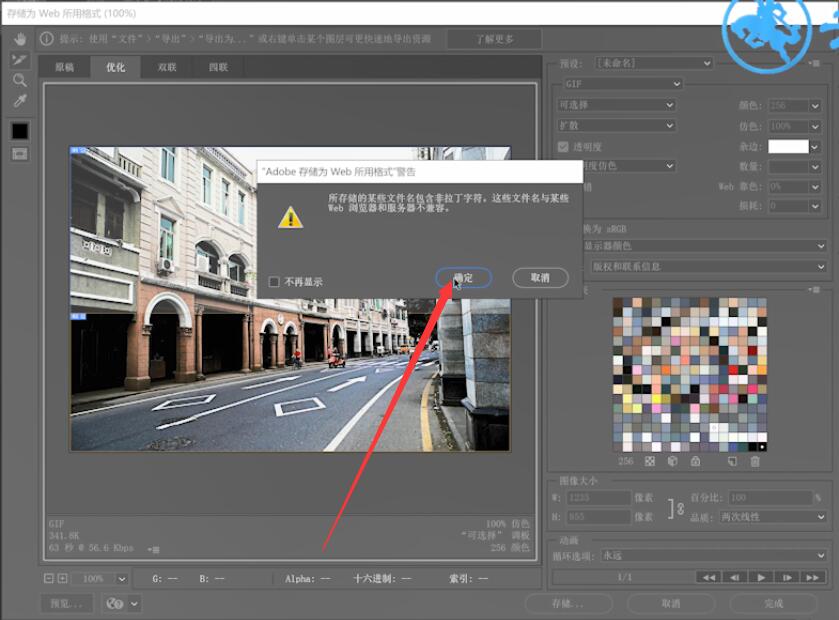The width and height of the screenshot is (839, 620).
Task: Select the Zoom tool in left toolbar
Action: (20, 80)
